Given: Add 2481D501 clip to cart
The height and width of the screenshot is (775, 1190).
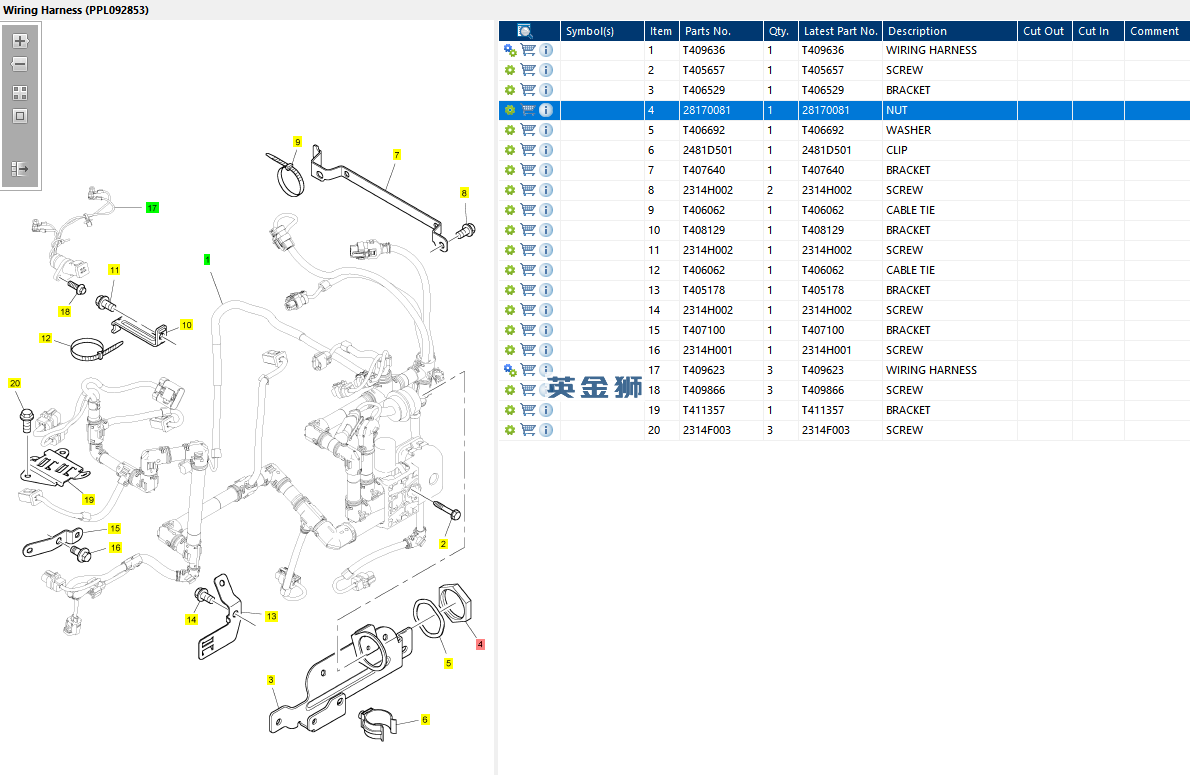Looking at the screenshot, I should (528, 150).
